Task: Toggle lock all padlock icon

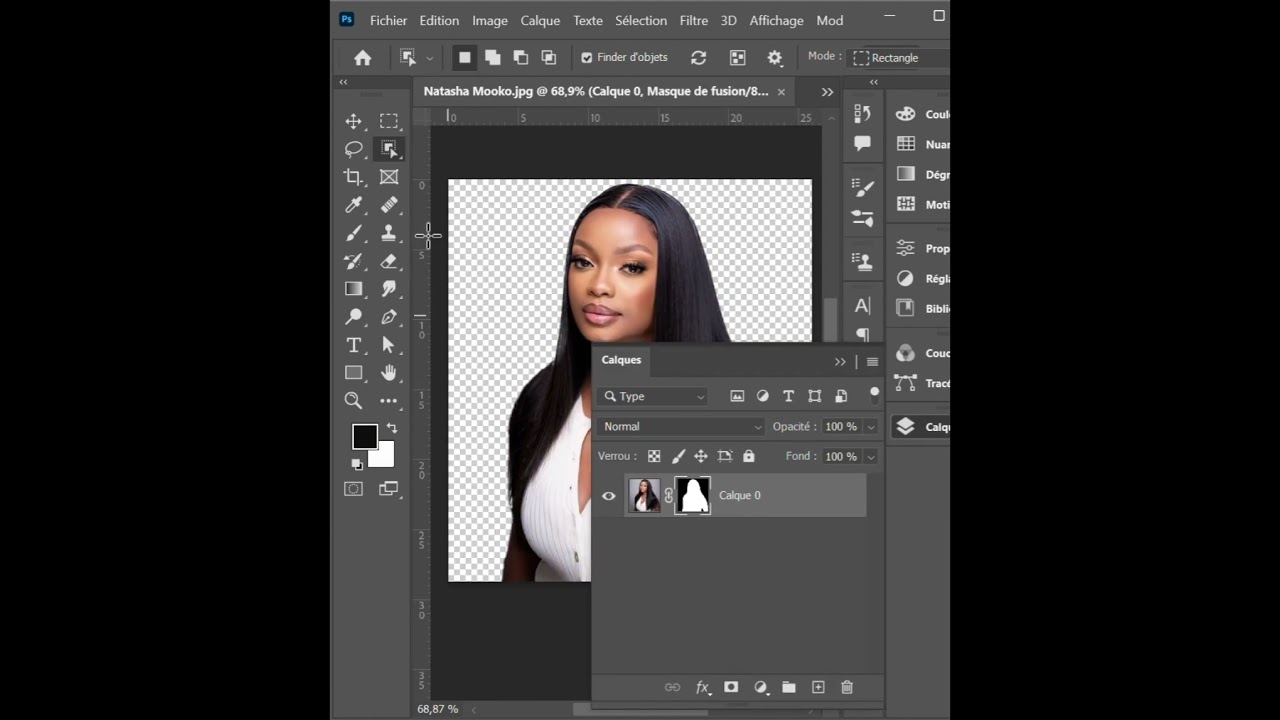Action: coord(748,456)
